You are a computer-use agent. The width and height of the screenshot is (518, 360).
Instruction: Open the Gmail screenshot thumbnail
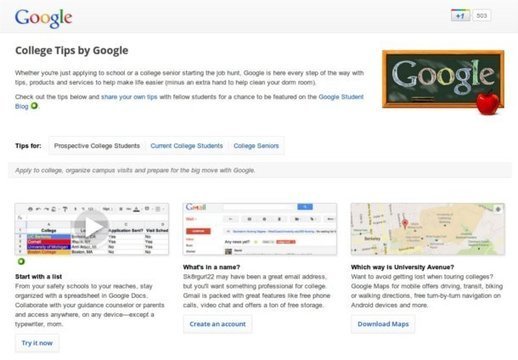[x=260, y=229]
